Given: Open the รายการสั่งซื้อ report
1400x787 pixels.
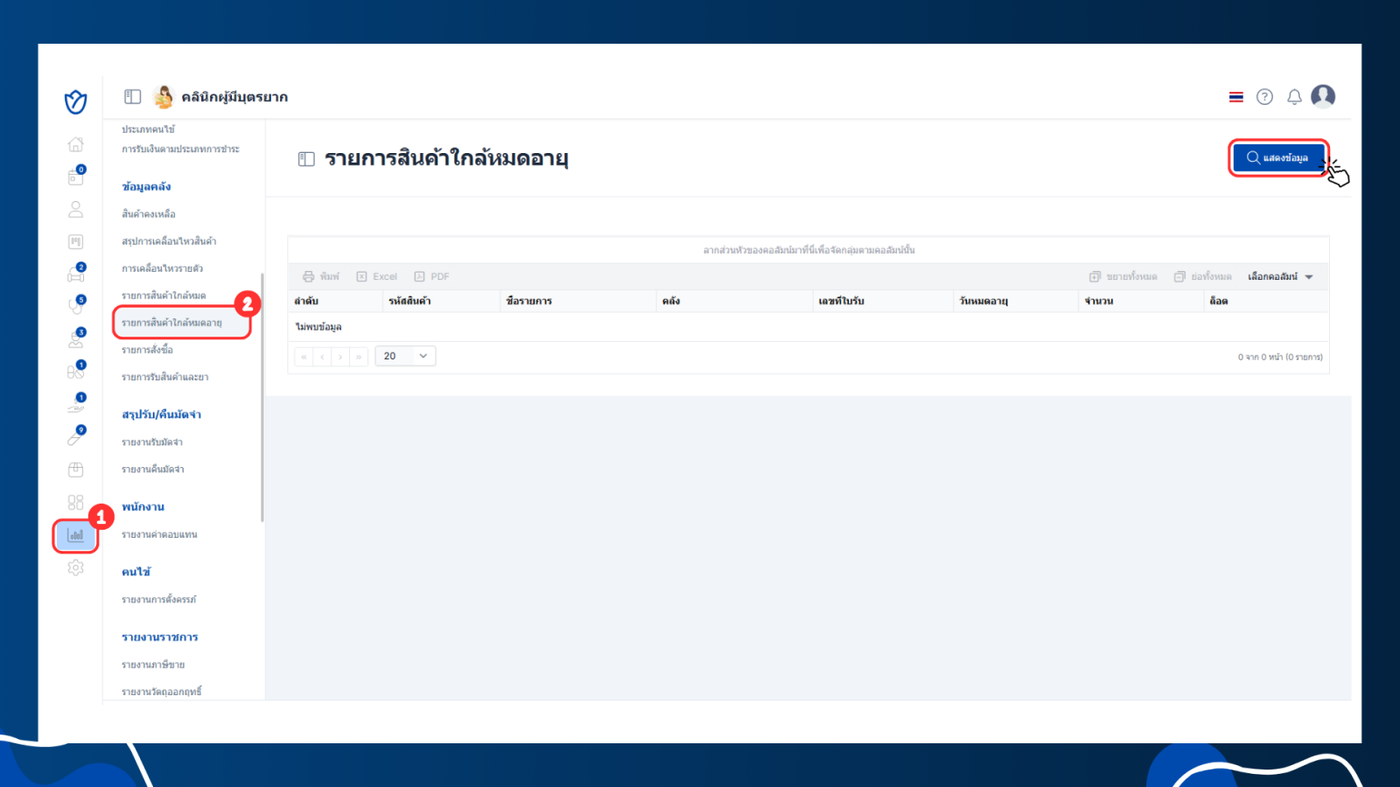Looking at the screenshot, I should click(x=147, y=350).
